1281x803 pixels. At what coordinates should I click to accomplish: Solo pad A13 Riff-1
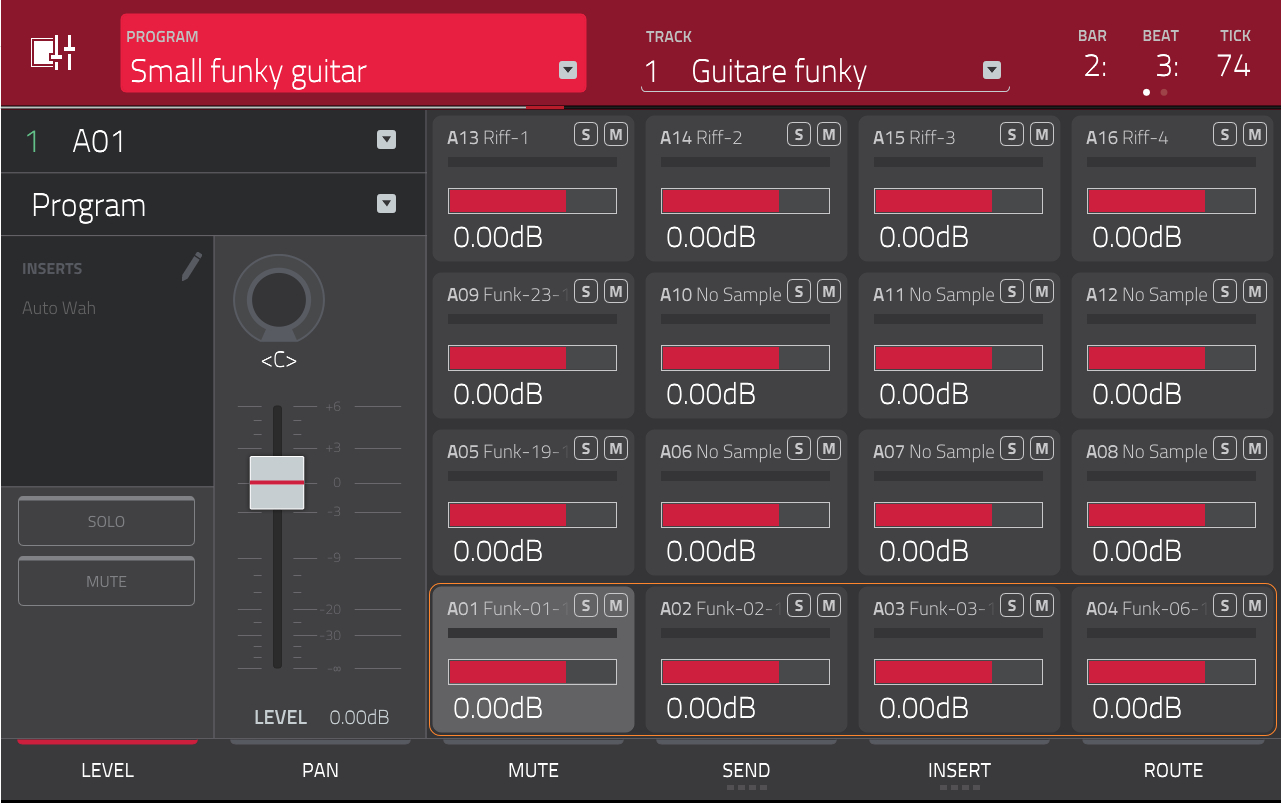[x=586, y=133]
